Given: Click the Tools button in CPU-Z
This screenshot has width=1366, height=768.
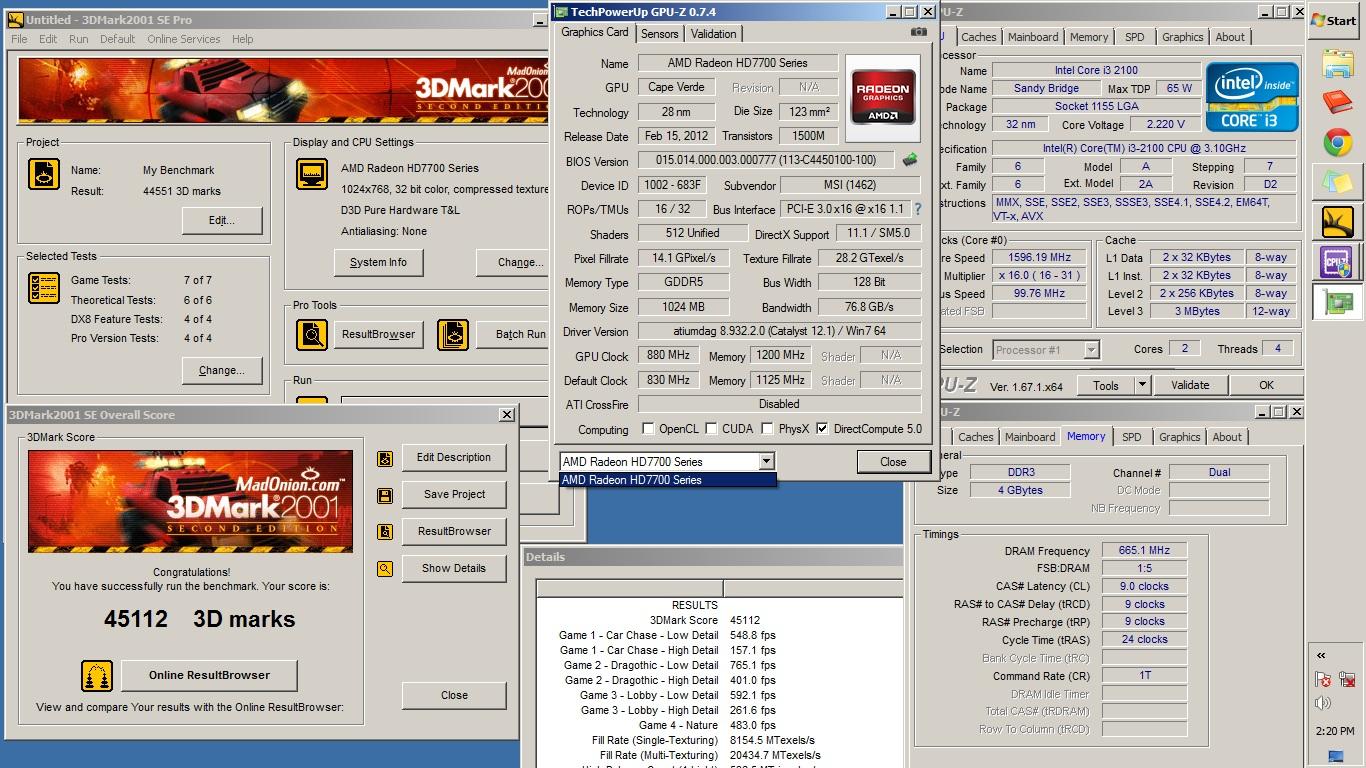Looking at the screenshot, I should coord(1105,385).
